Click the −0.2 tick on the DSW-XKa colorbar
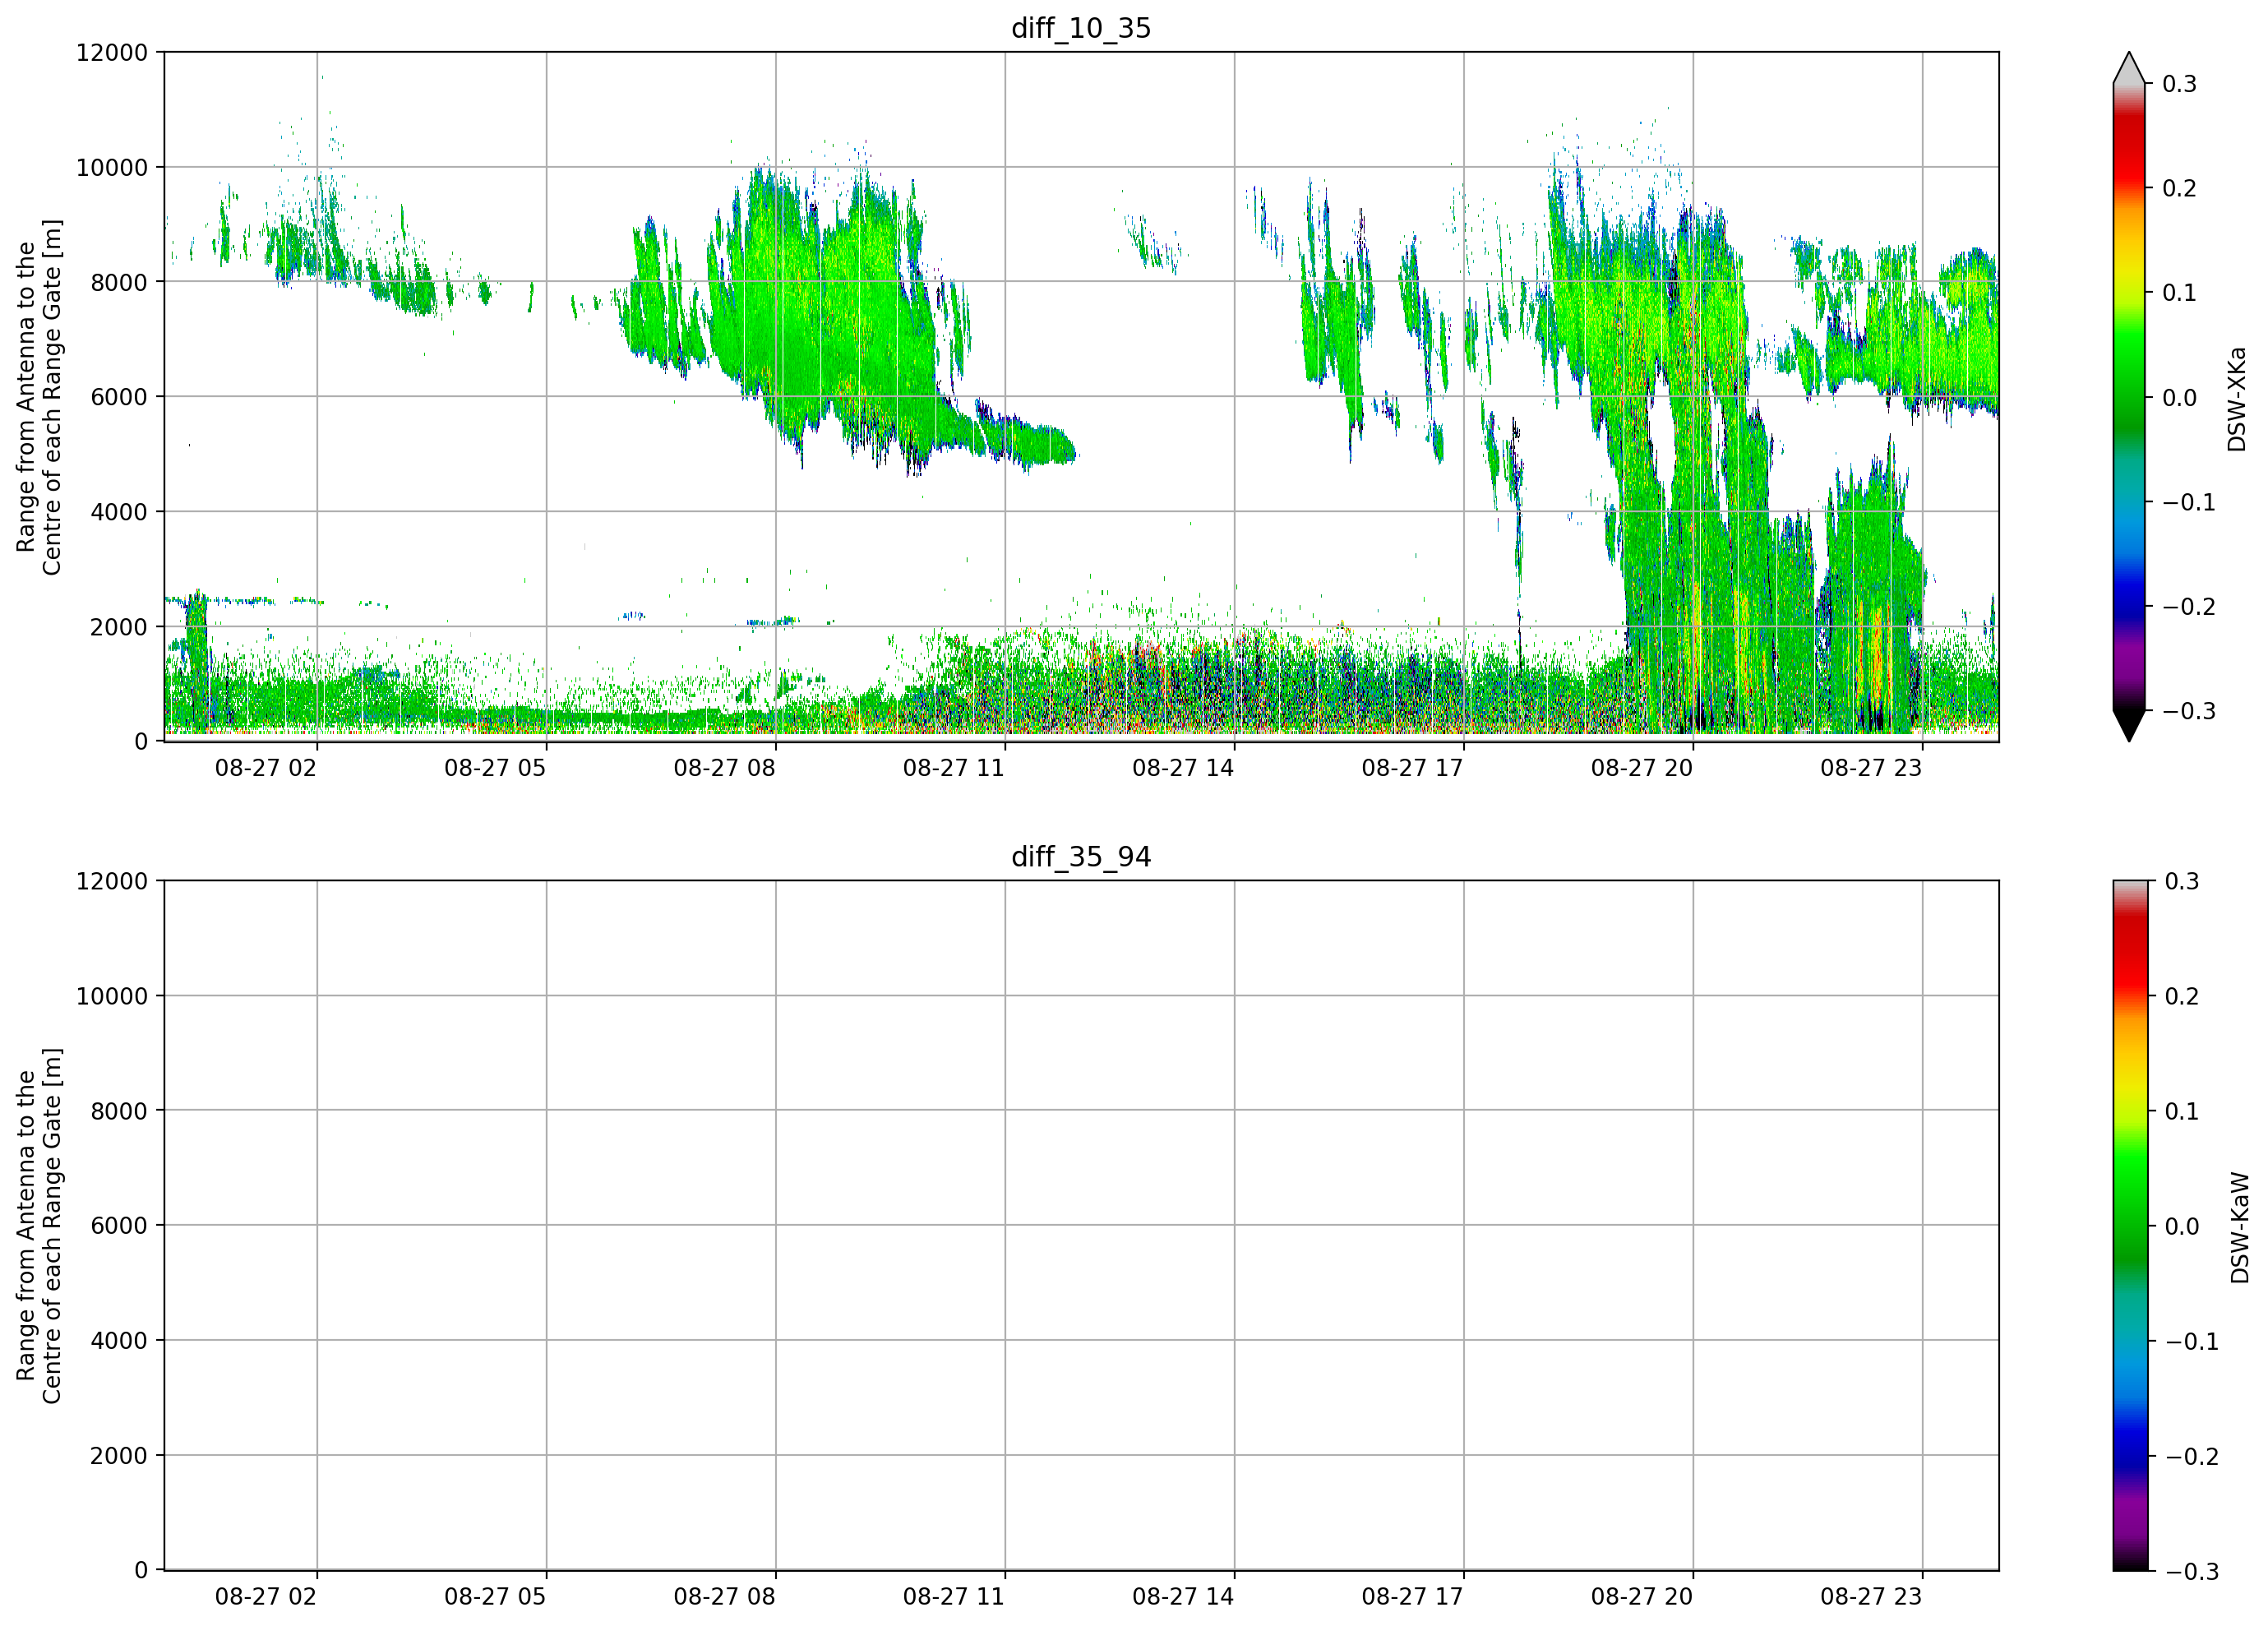The width and height of the screenshot is (2268, 1626). pyautogui.click(x=2189, y=607)
